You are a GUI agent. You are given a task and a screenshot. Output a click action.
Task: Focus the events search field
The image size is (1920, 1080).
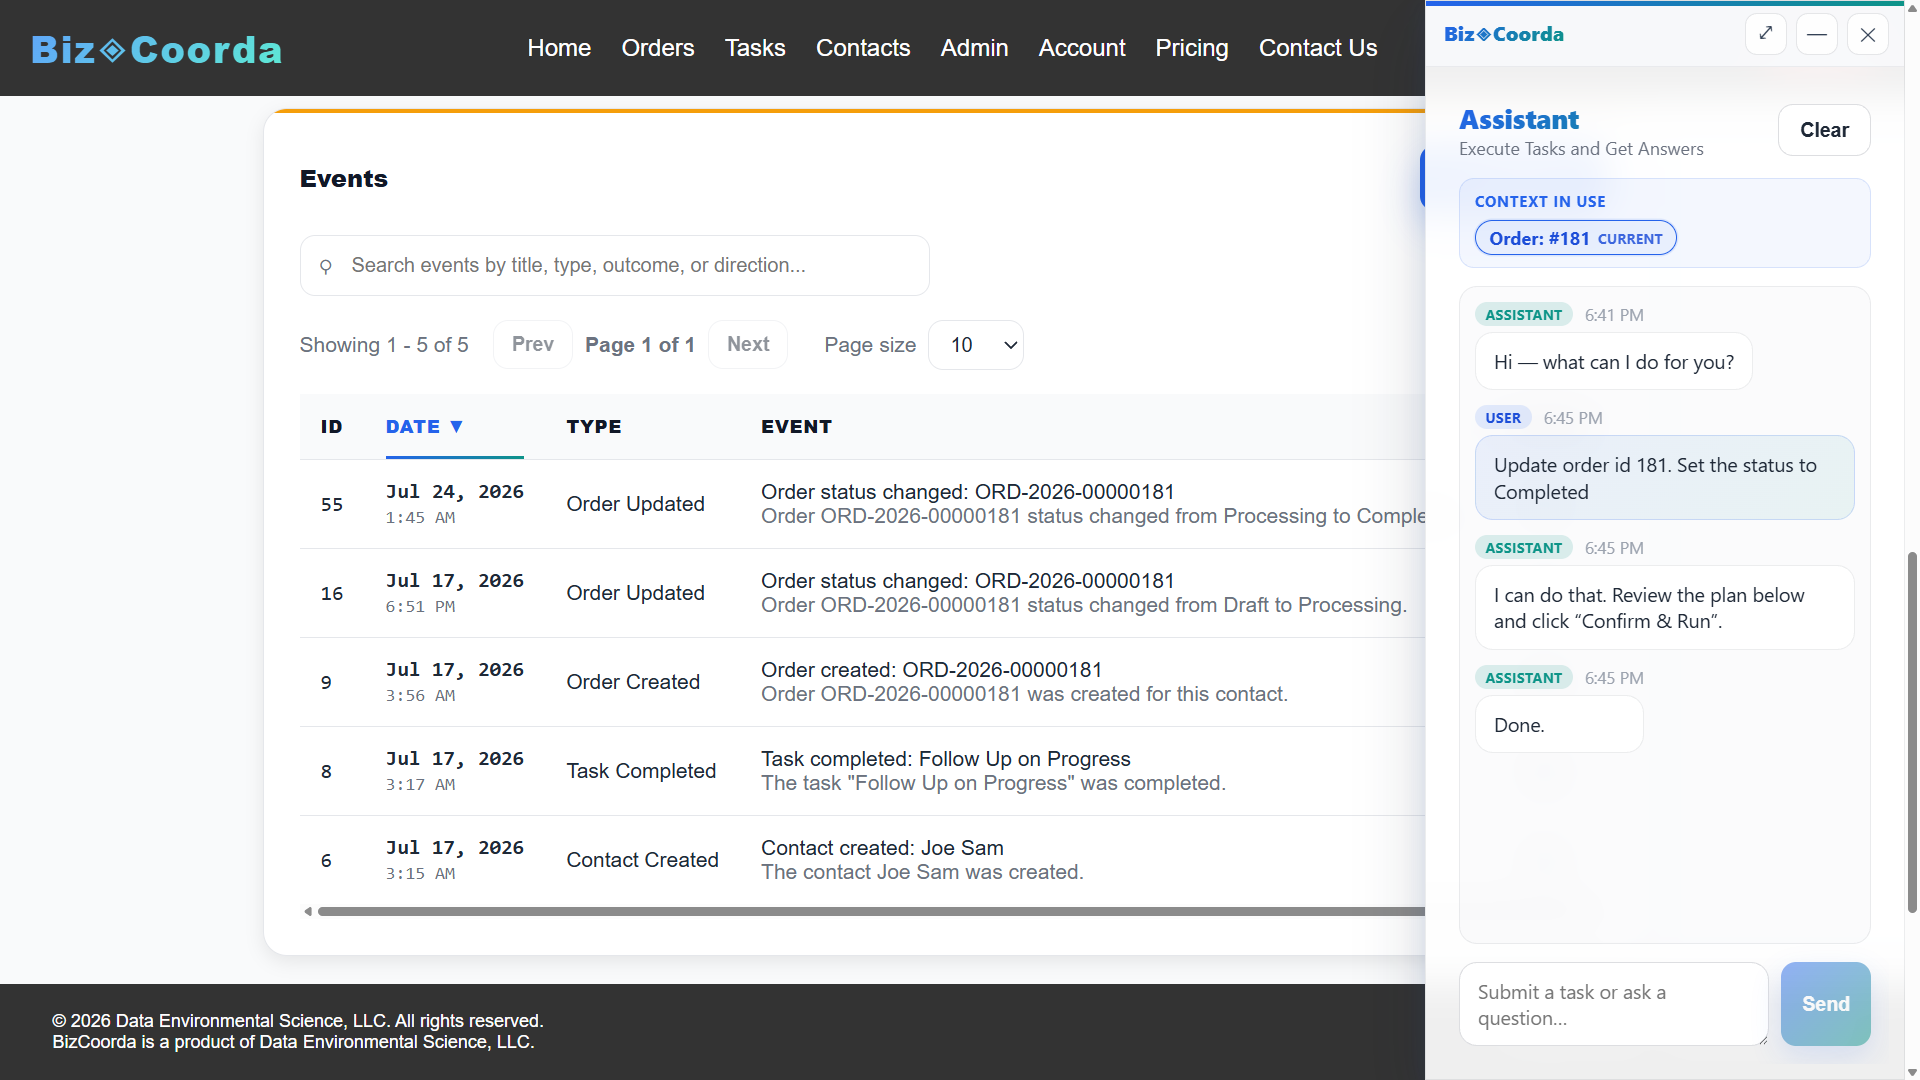pos(615,266)
